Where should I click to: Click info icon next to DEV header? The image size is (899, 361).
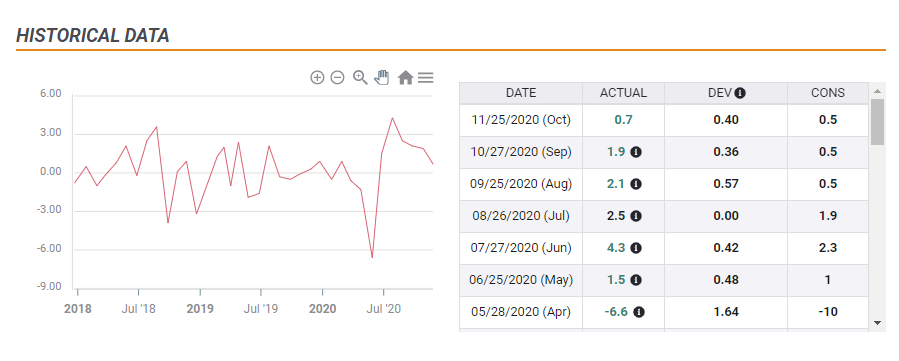point(740,93)
